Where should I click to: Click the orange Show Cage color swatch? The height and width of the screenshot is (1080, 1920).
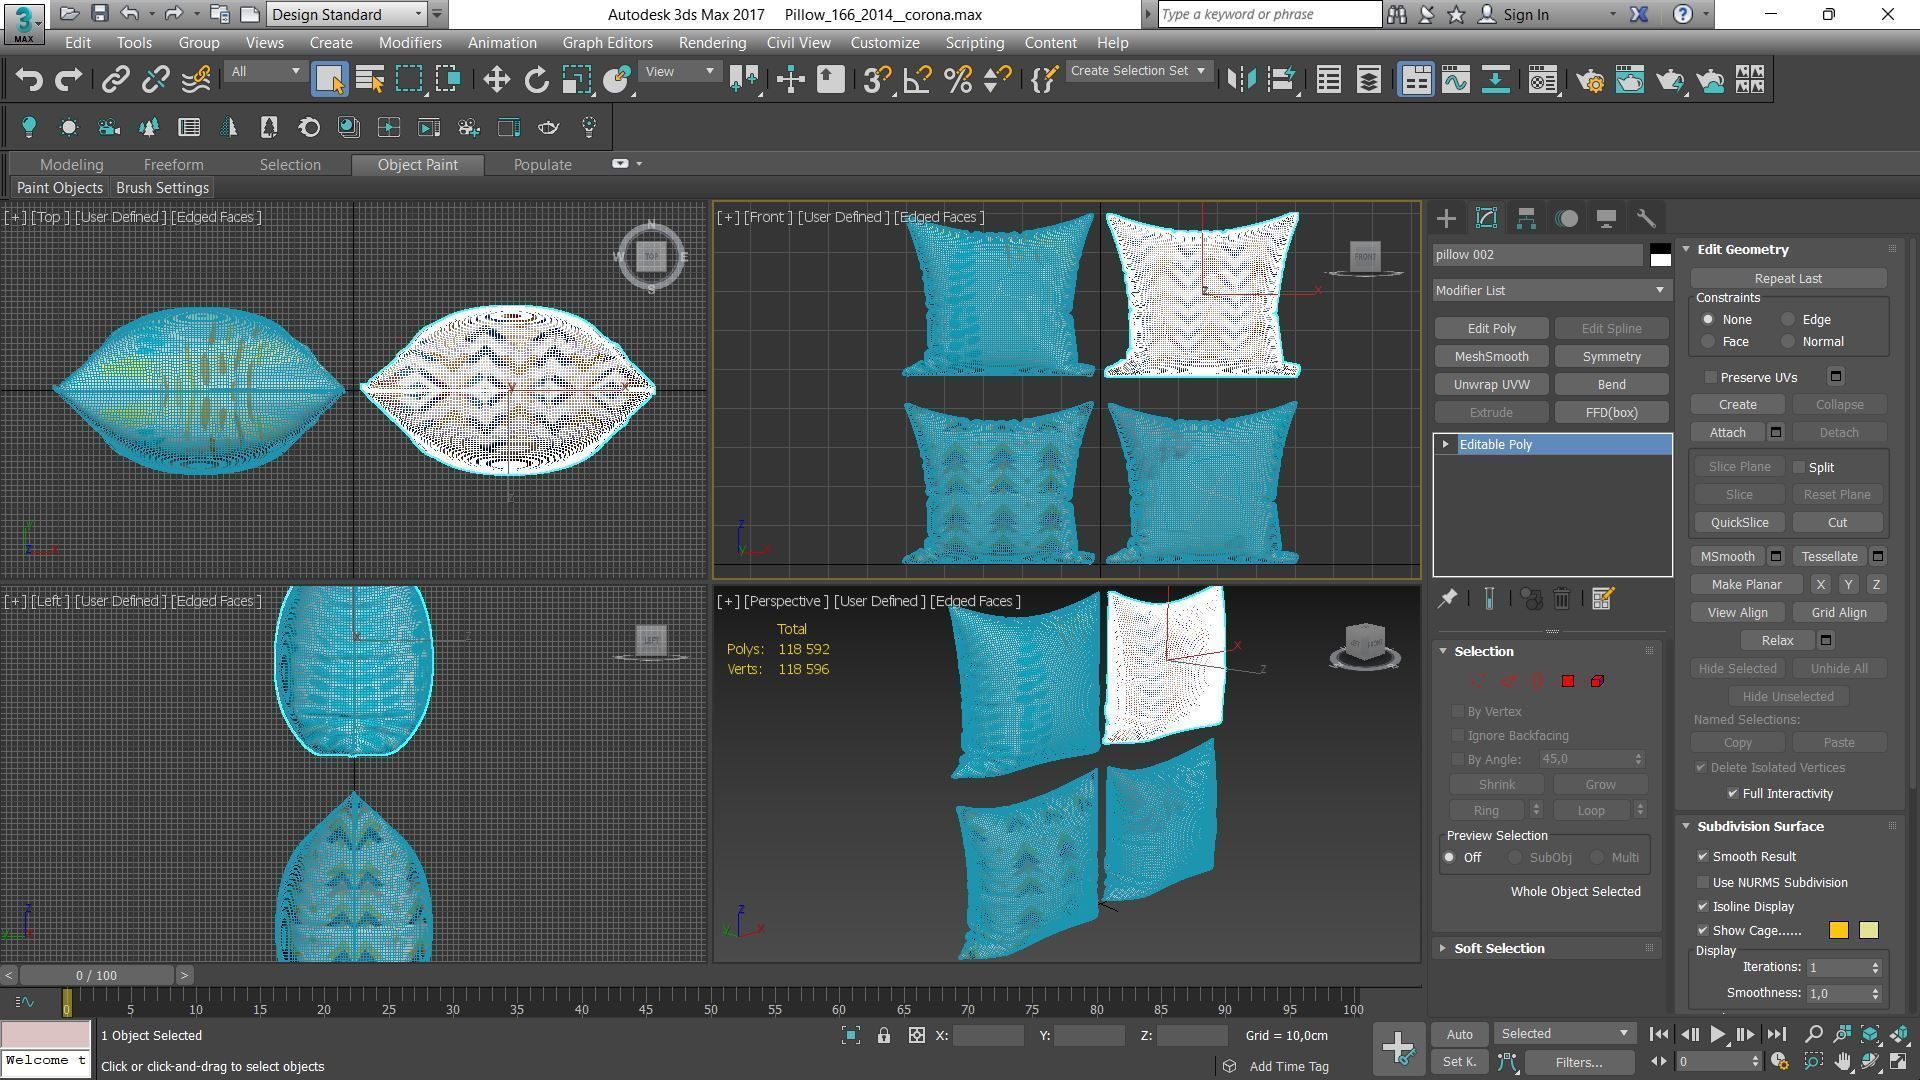[x=1838, y=931]
